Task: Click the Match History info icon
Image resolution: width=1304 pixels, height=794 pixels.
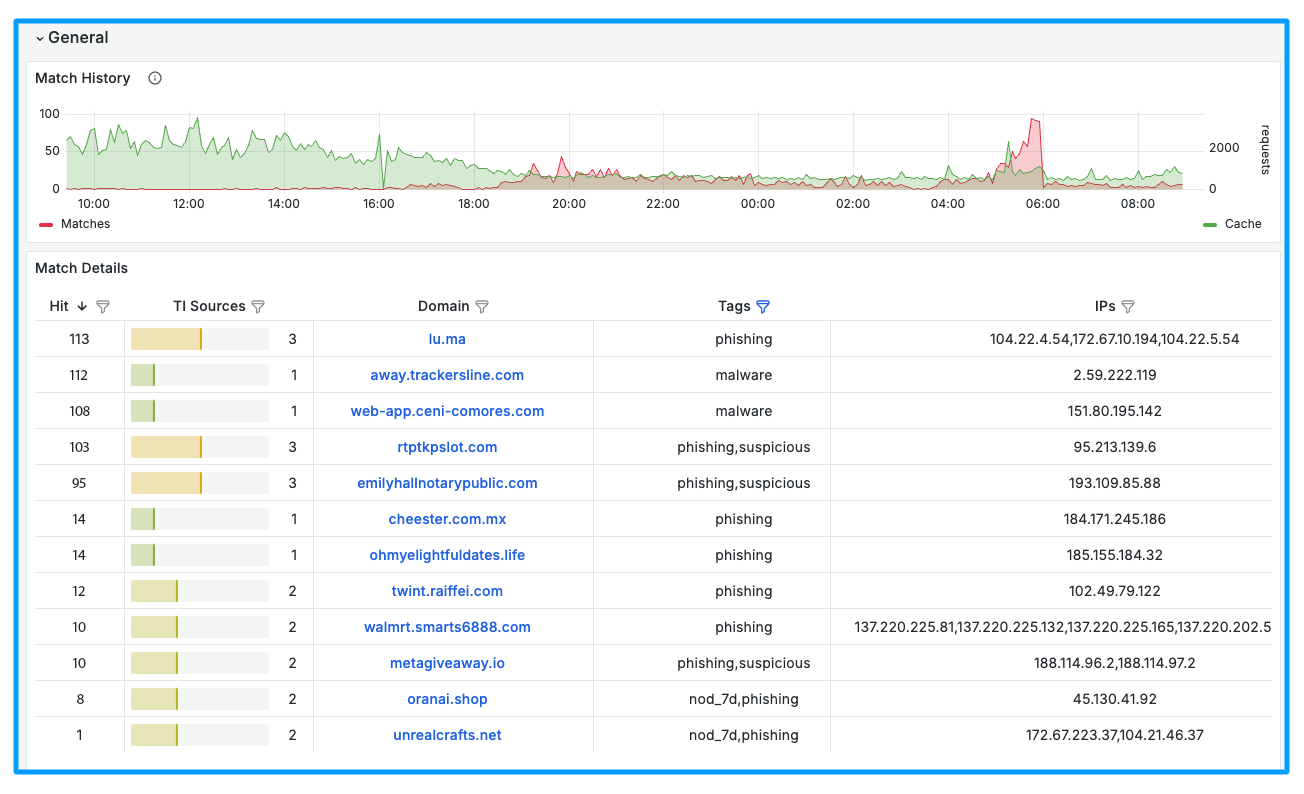Action: 155,78
